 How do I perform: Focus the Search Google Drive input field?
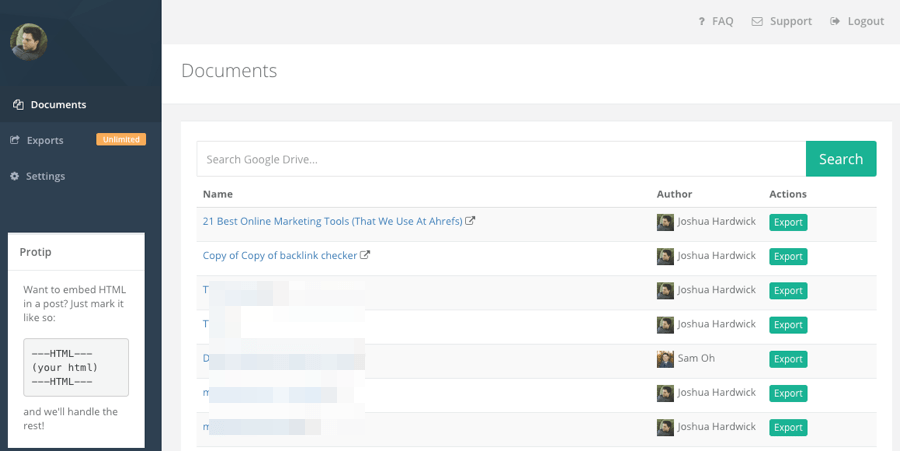click(x=500, y=159)
